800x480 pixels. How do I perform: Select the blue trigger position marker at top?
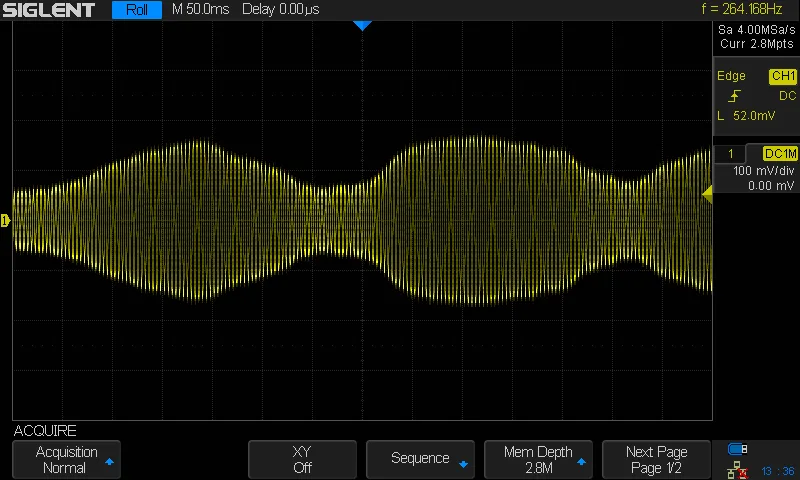pos(362,26)
